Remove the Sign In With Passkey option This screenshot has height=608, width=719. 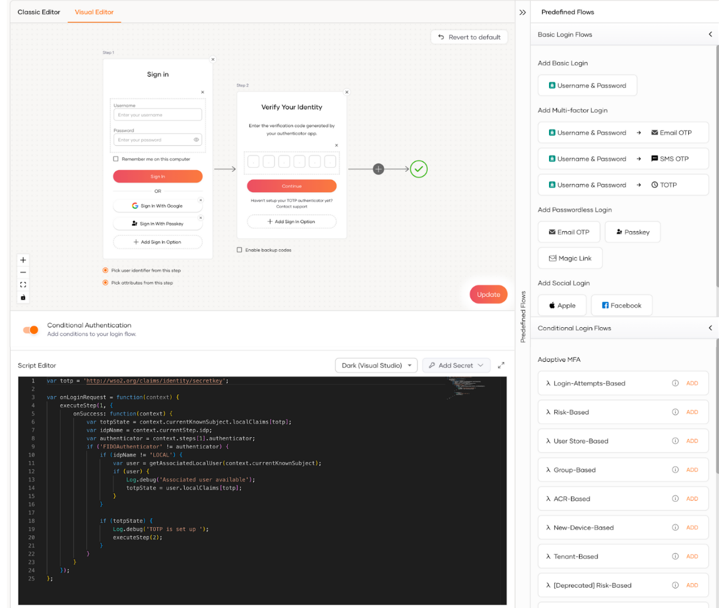(x=200, y=218)
